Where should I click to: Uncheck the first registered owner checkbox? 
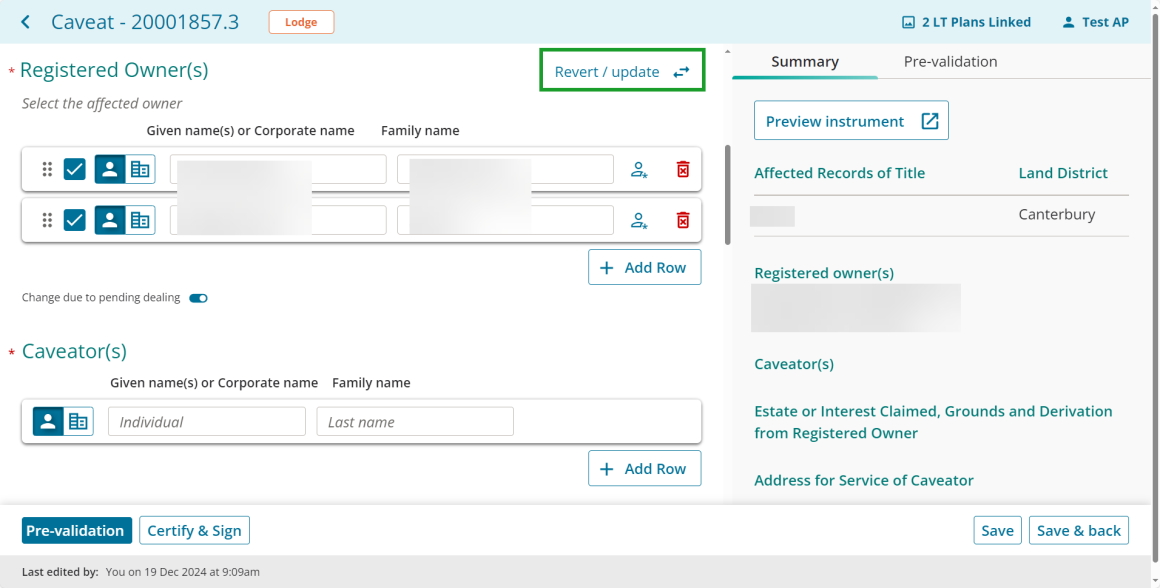[x=75, y=169]
